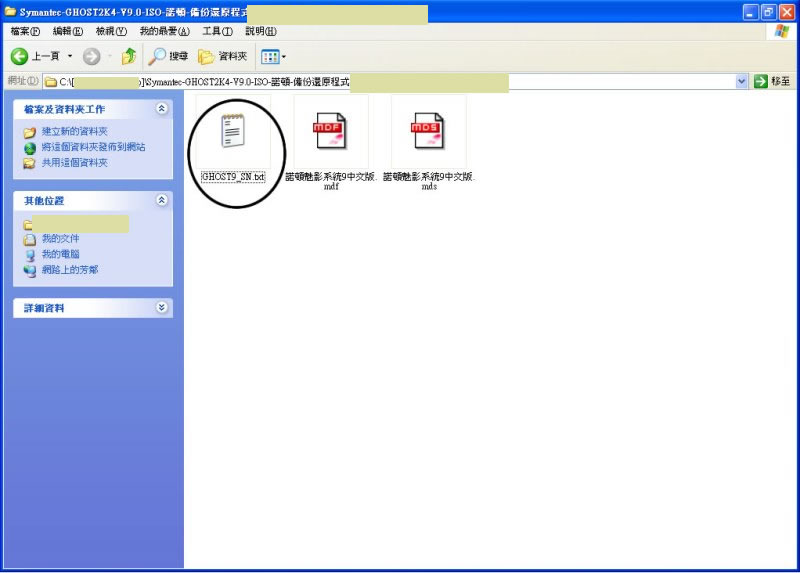Open the Back history dropdown arrow
This screenshot has height=573, width=800.
click(x=70, y=56)
